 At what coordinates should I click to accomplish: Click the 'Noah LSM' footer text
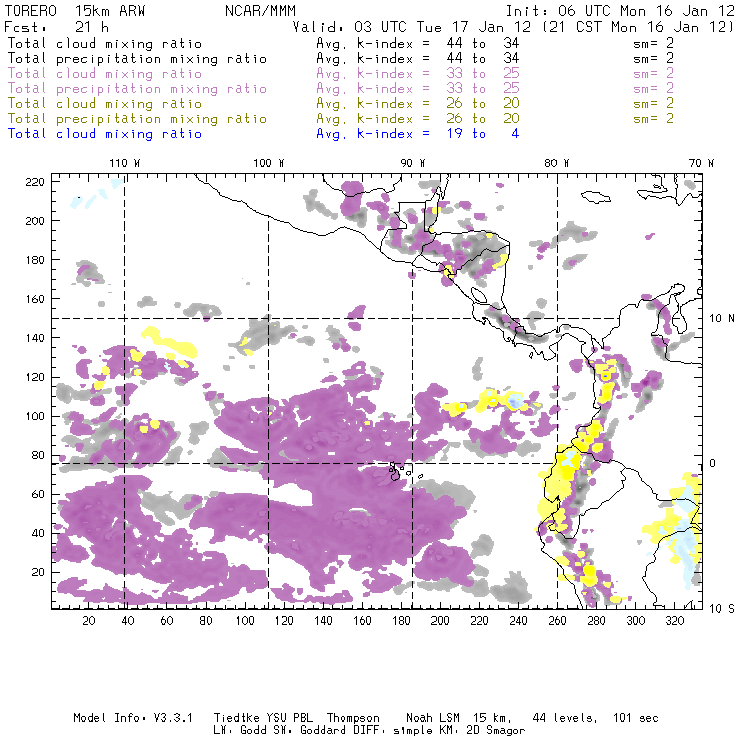point(433,718)
